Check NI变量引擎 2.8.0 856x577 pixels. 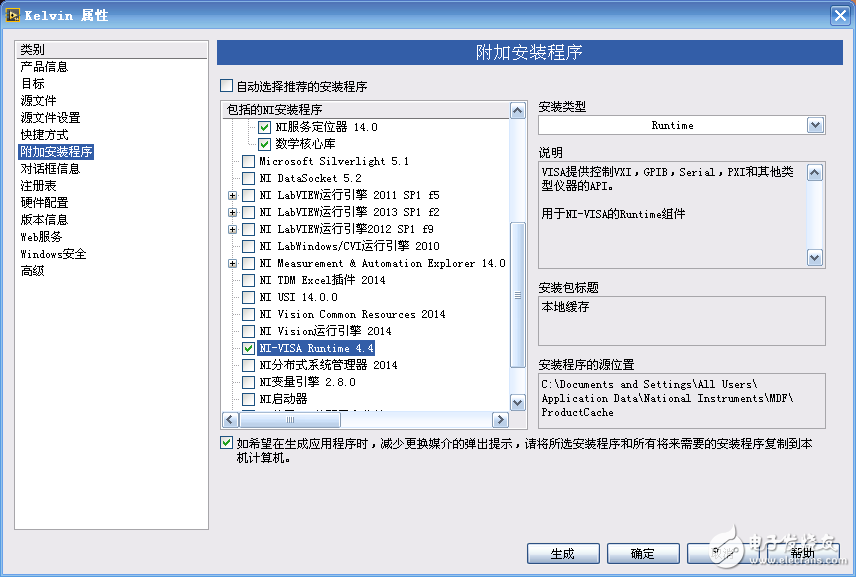[x=248, y=382]
